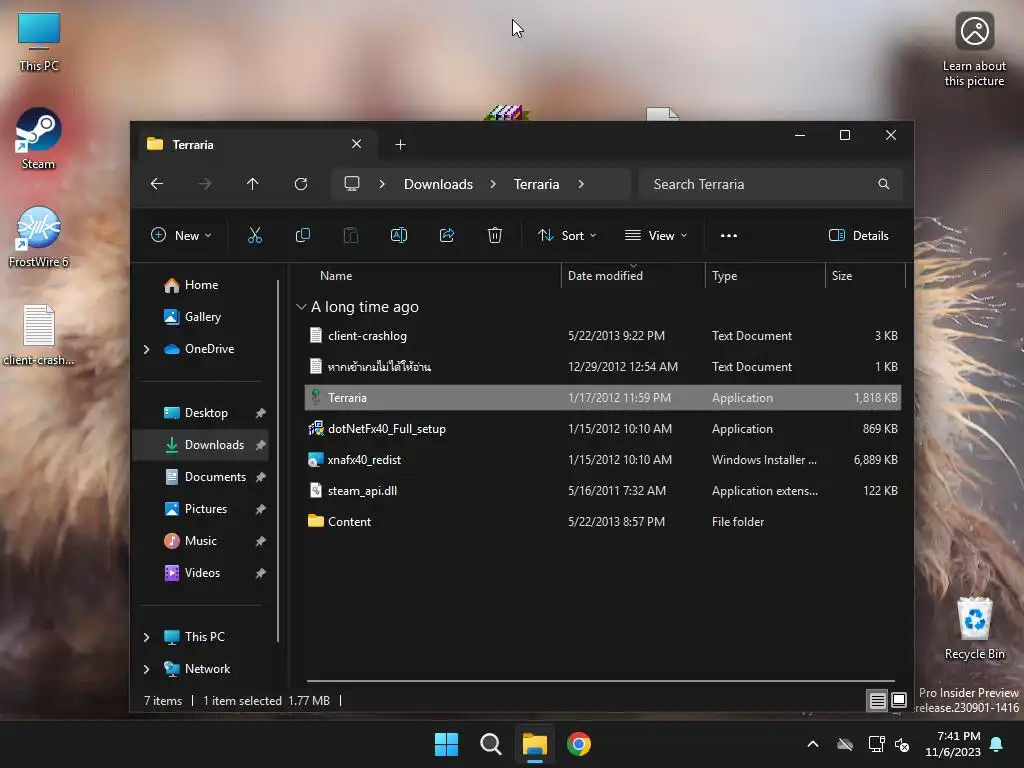
Task: Select This PC desktop icon
Action: [39, 41]
